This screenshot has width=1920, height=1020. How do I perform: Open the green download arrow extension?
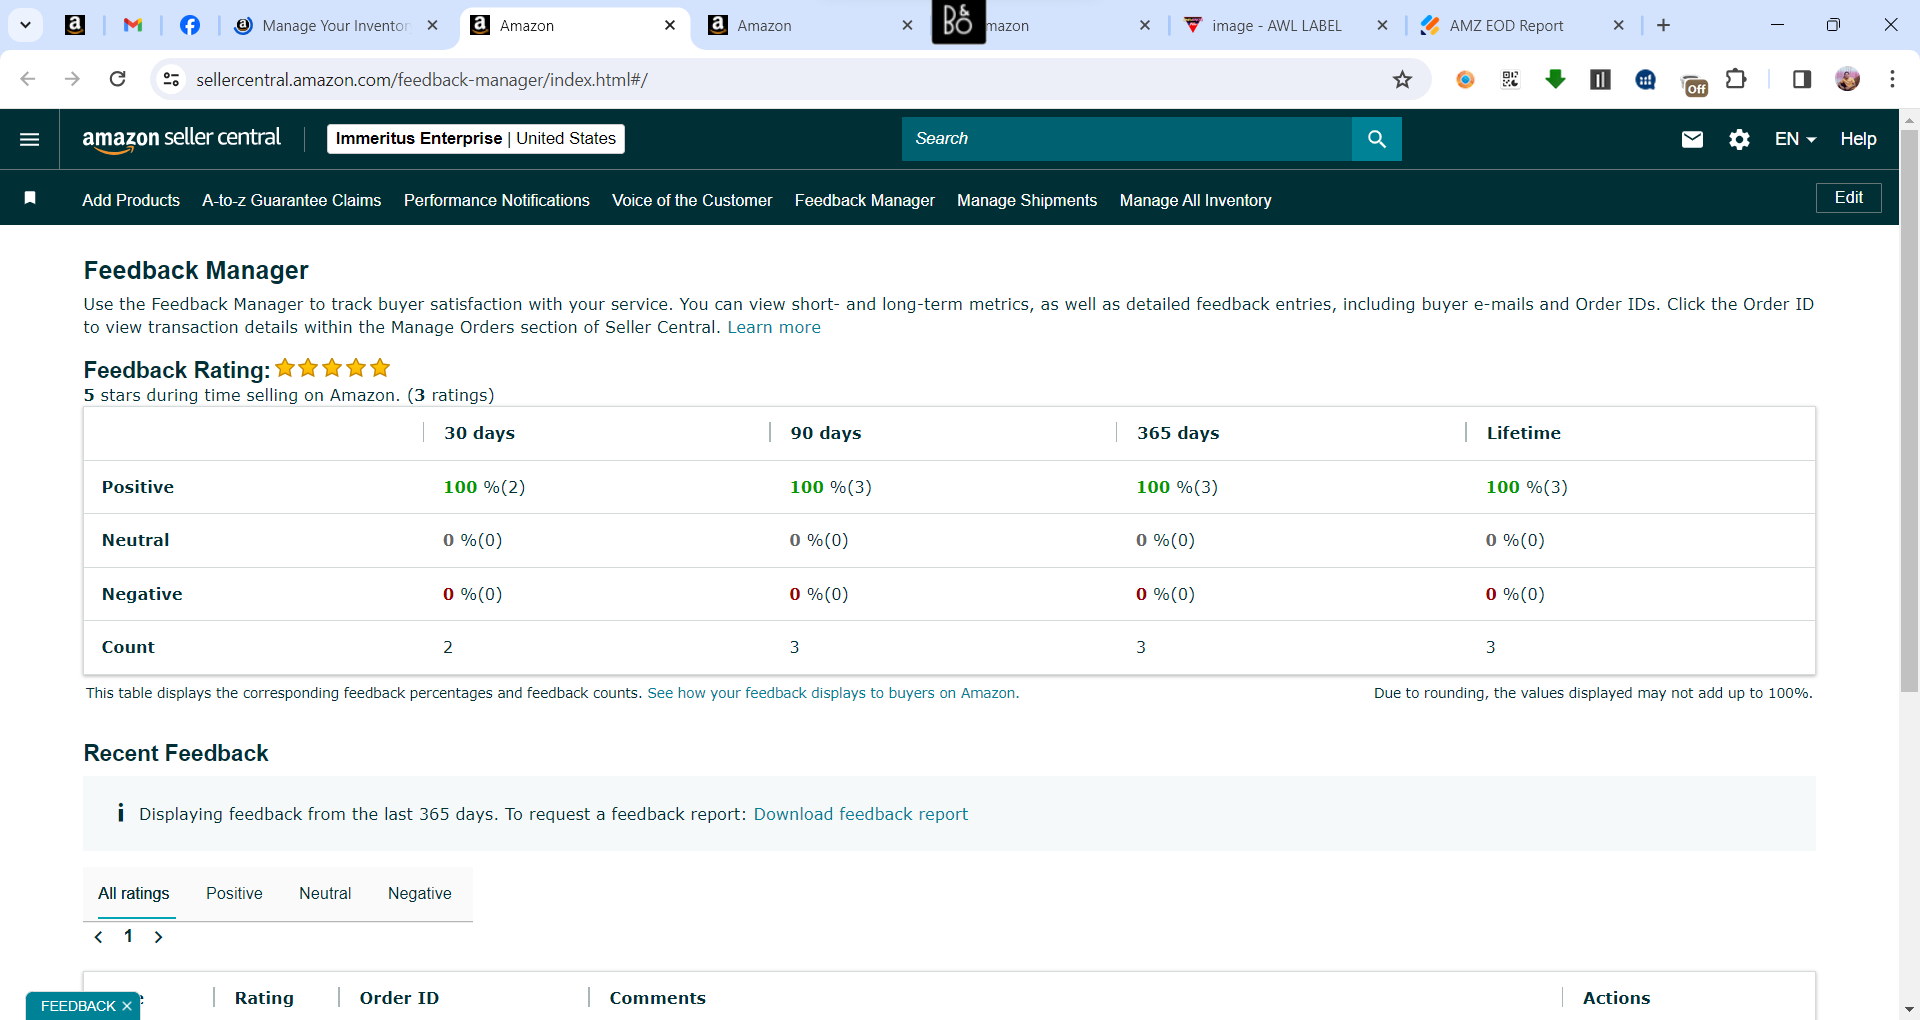coord(1555,79)
